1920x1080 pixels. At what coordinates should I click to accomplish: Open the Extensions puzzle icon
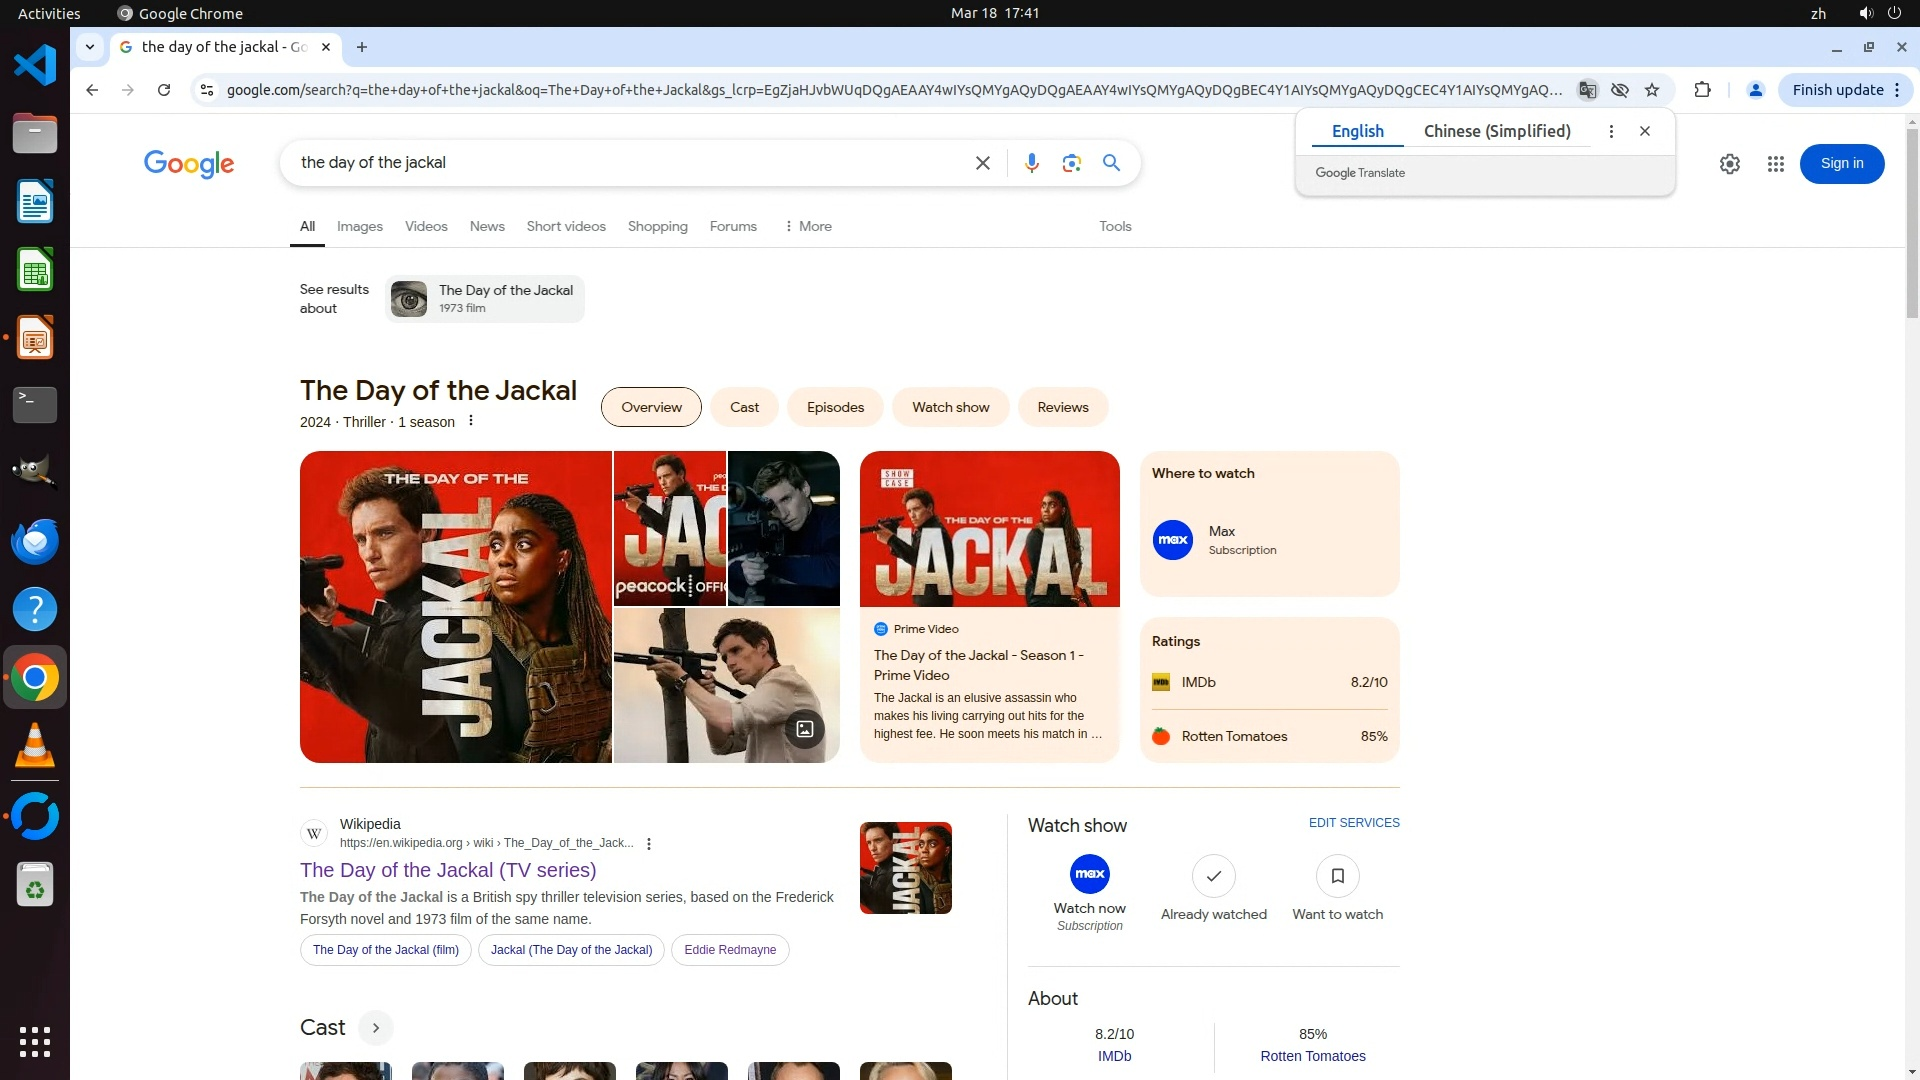point(1702,90)
